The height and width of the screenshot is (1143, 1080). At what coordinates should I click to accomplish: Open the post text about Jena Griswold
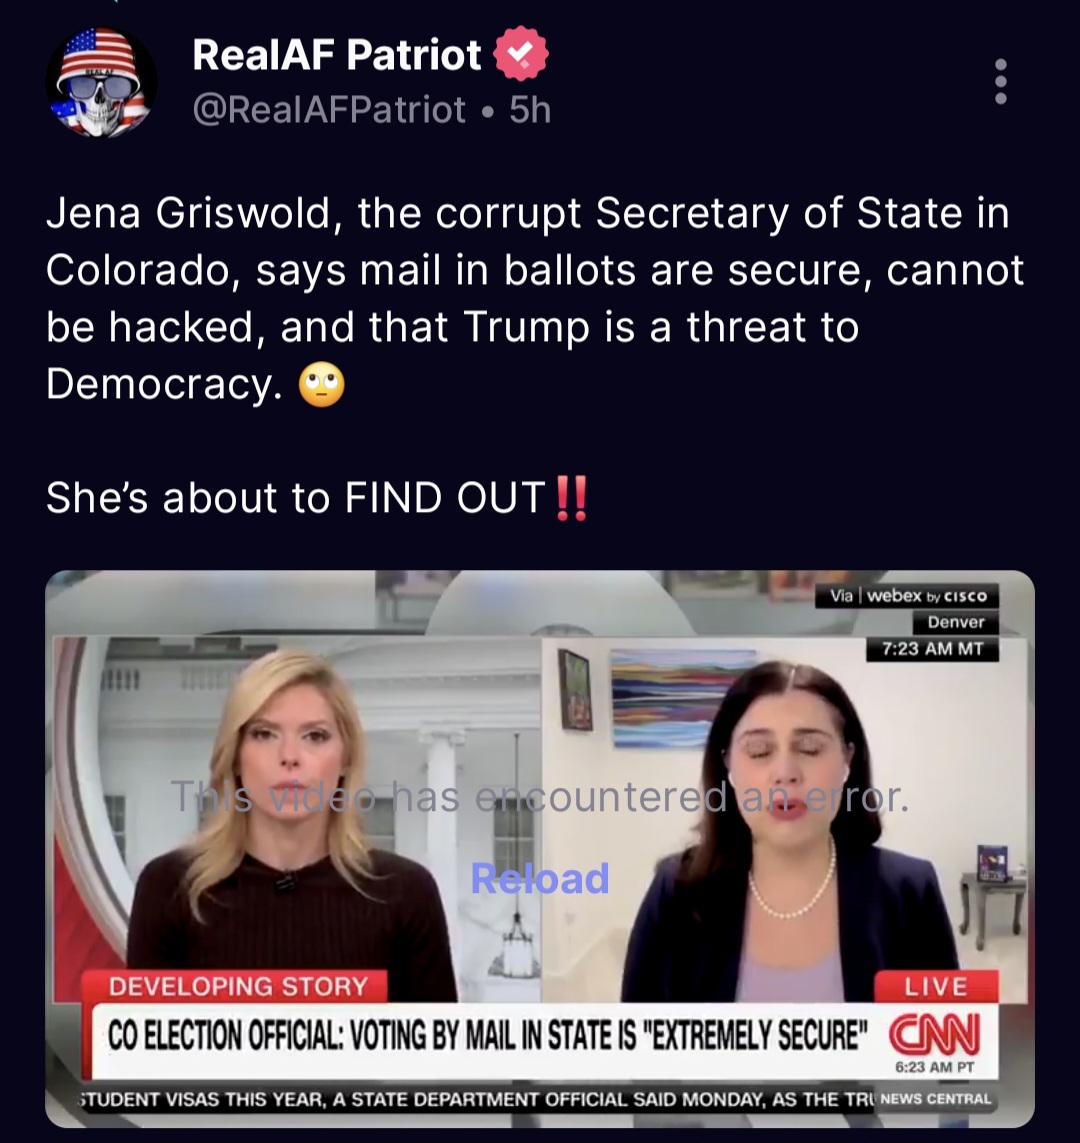click(x=534, y=298)
